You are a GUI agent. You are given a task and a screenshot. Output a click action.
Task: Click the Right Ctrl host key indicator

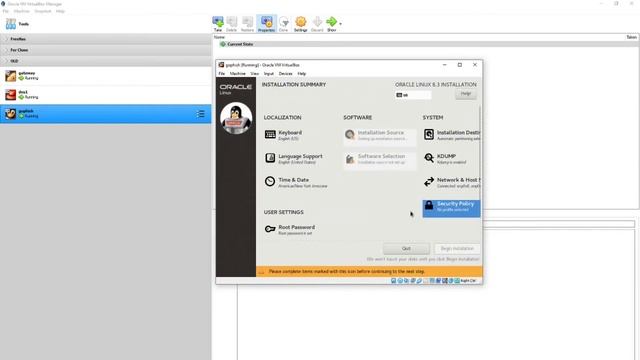[468, 281]
